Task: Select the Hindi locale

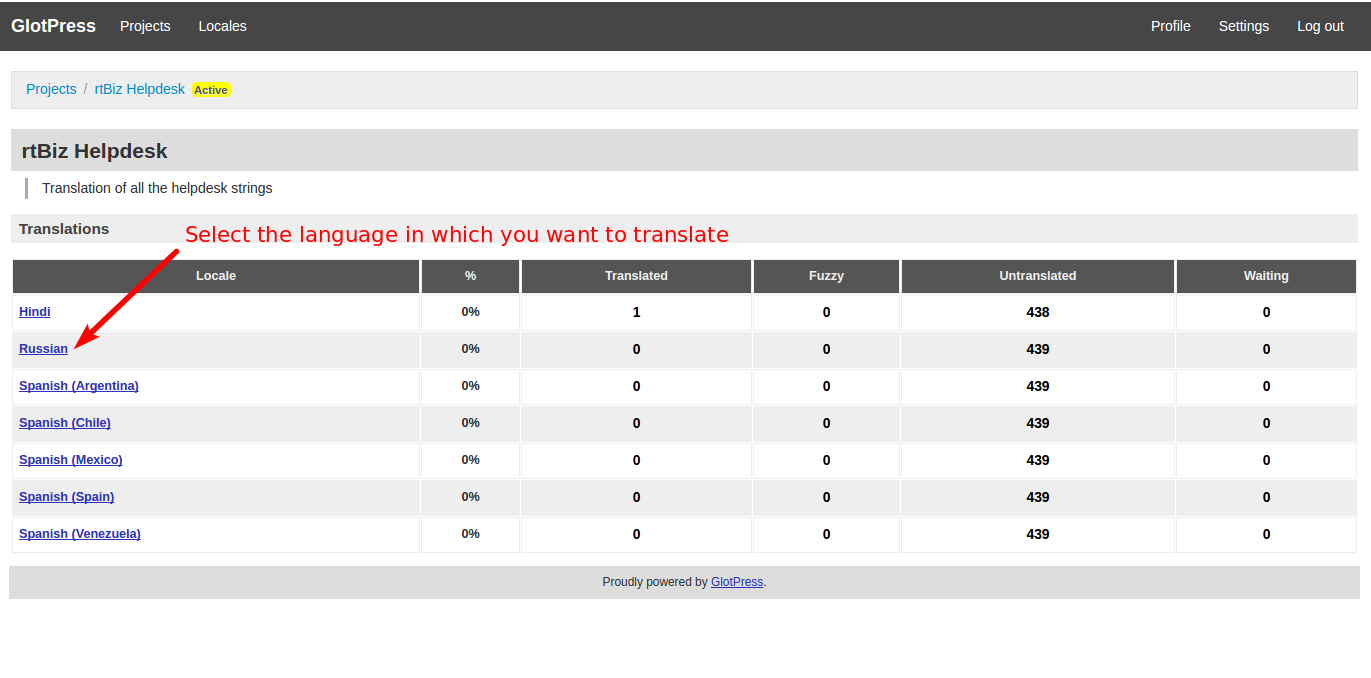Action: tap(35, 312)
